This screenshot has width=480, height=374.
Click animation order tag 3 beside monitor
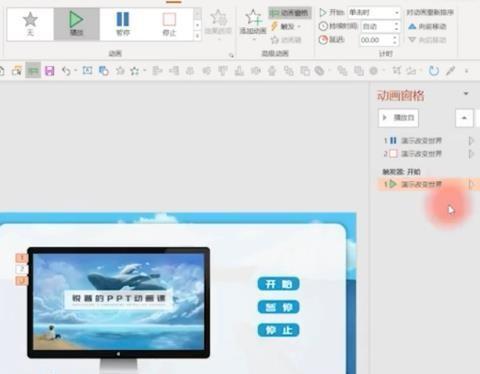click(x=22, y=281)
